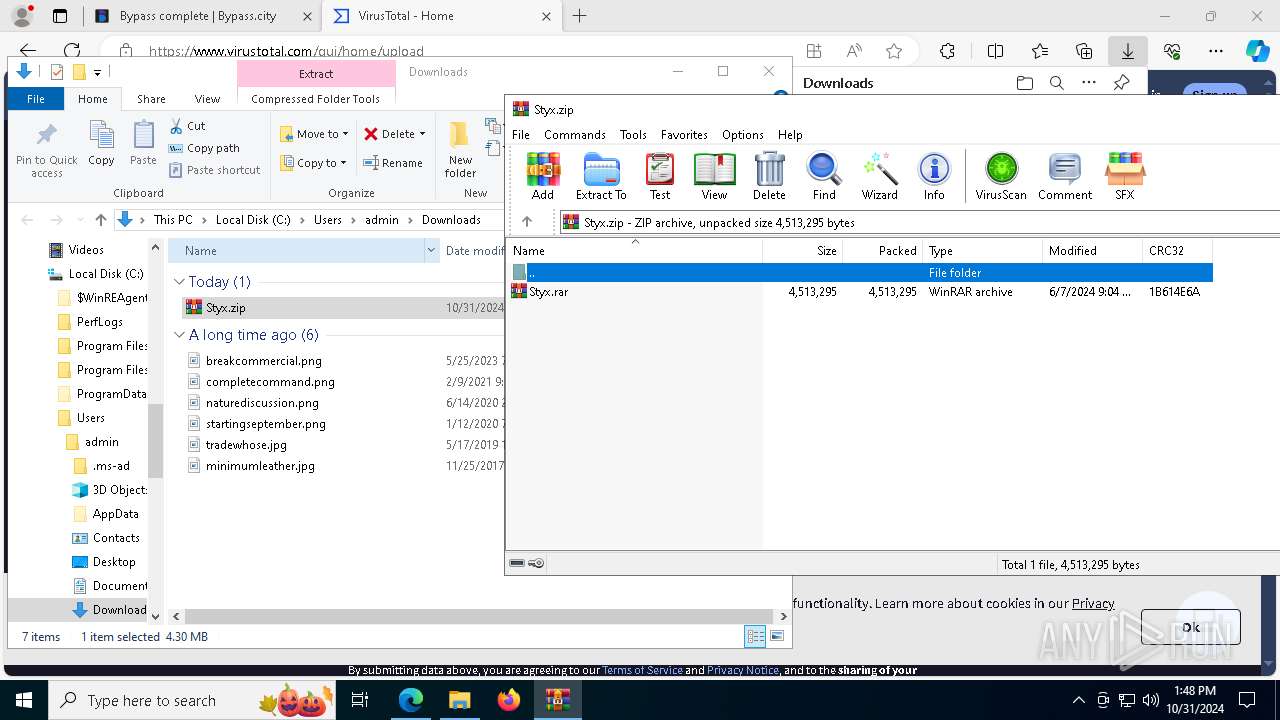Screen dimensions: 1280x720
Task: Click Copy path in Explorer ribbon
Action: 204,148
